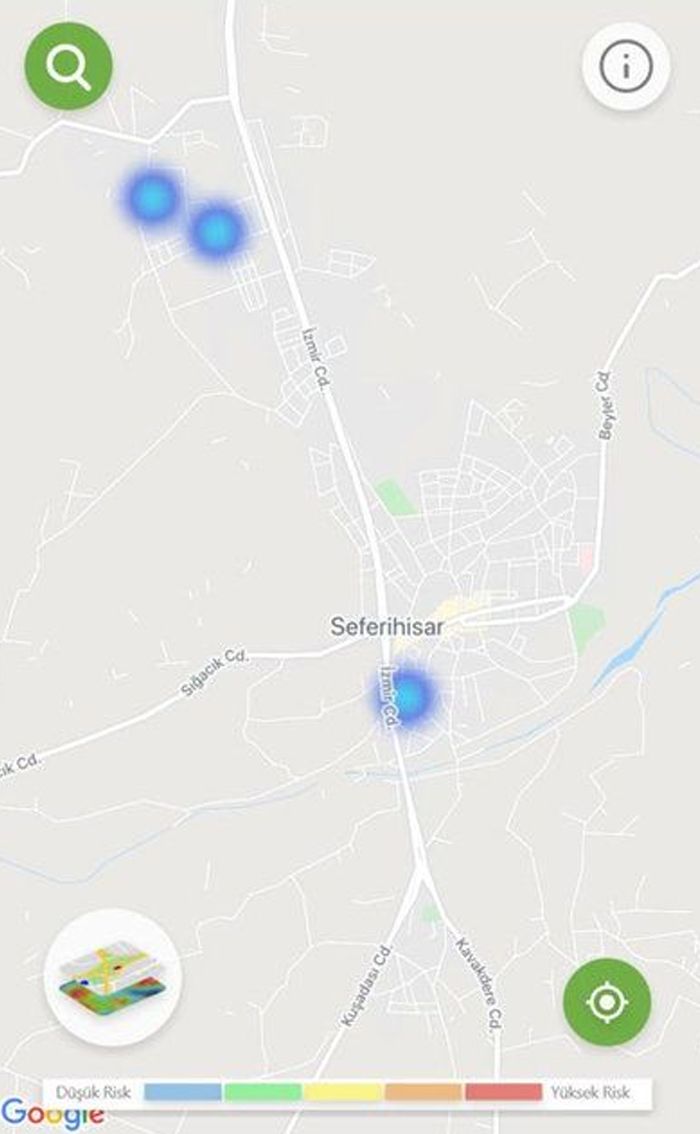
Task: Open the green search button
Action: [x=69, y=66]
